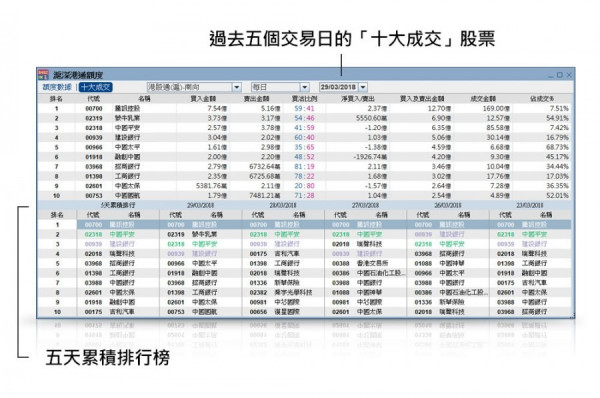Click 香港交易所 in the 27/03/2018 column
Image resolution: width=600 pixels, height=398 pixels.
372,263
